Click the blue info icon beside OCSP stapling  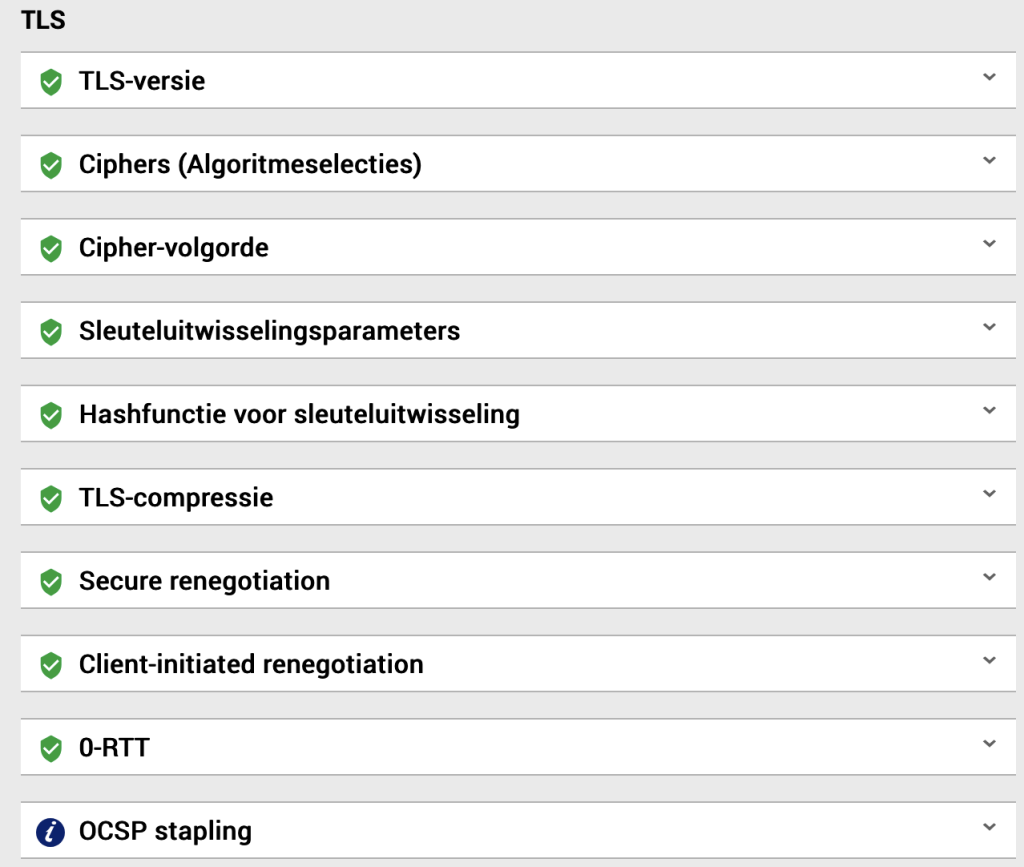tap(50, 832)
